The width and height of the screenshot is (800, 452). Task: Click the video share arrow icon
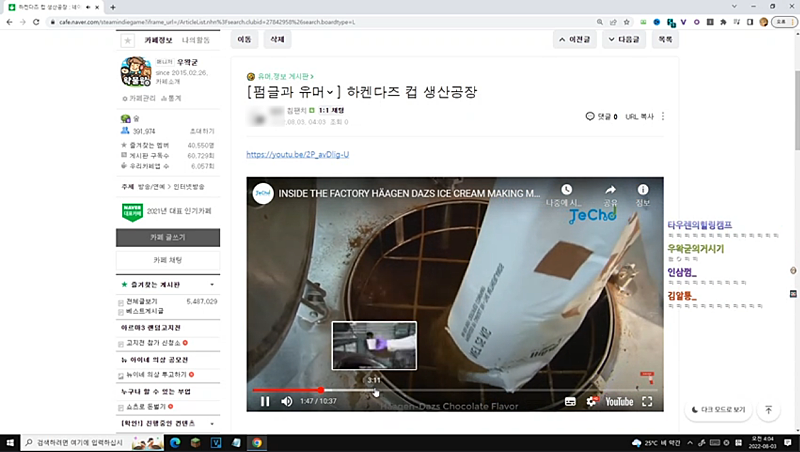pos(610,190)
